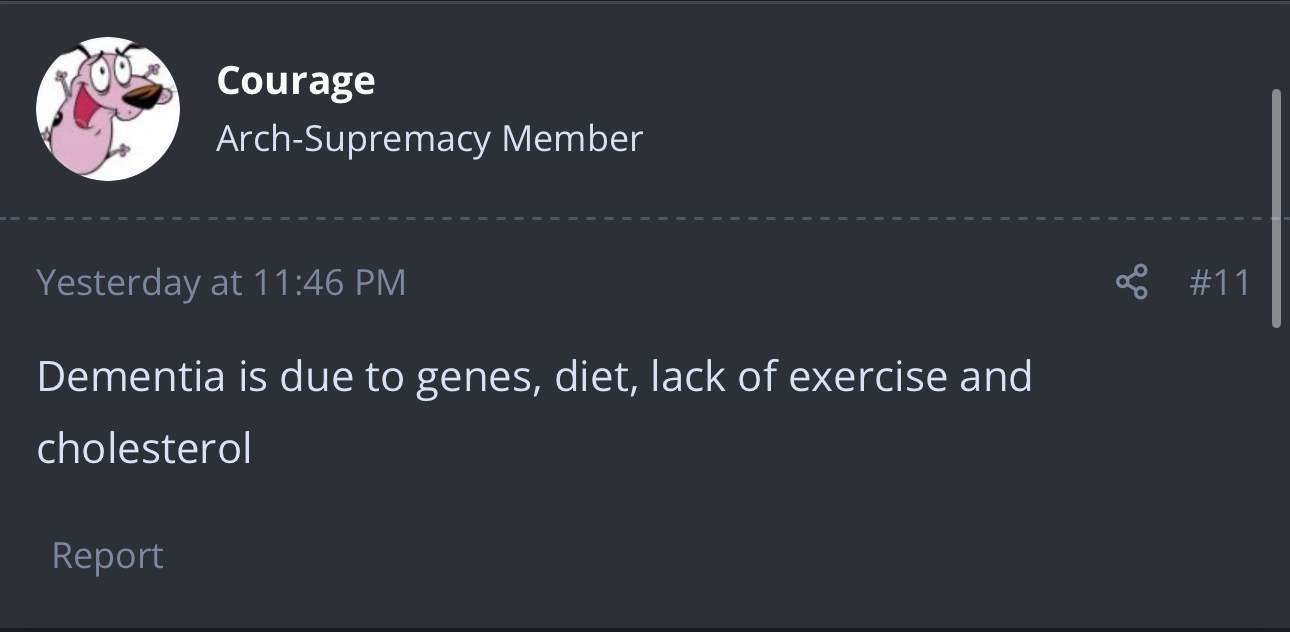This screenshot has width=1290, height=632.
Task: Click the word cholesterol in the post
Action: 144,448
